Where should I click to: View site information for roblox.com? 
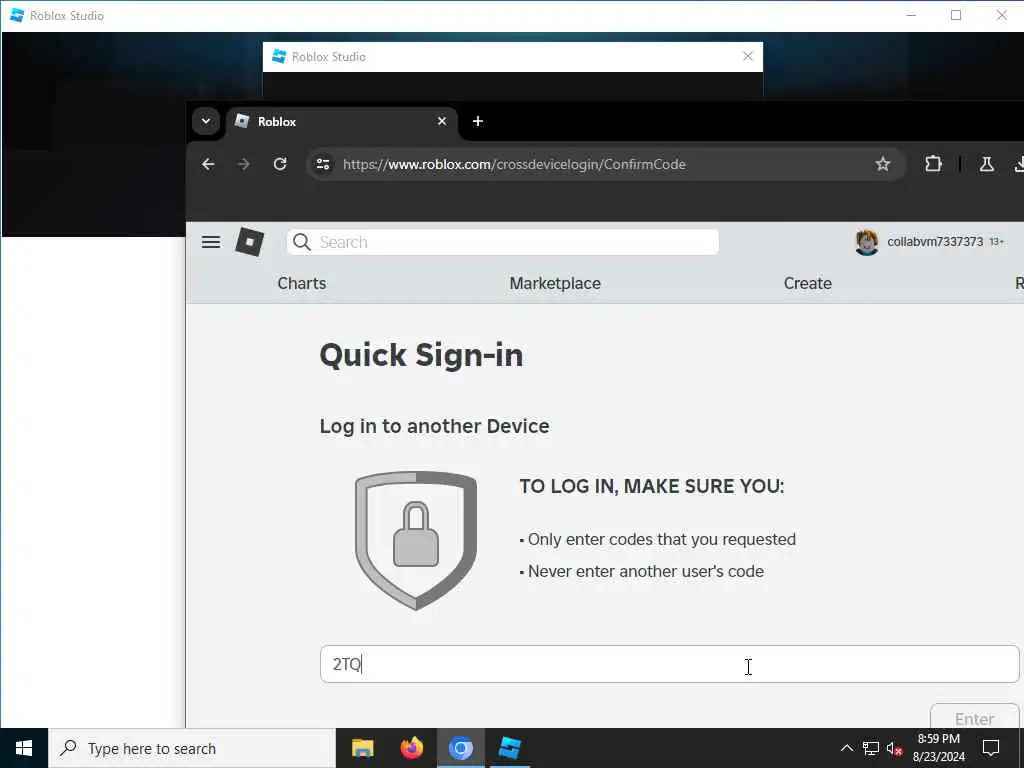(323, 165)
